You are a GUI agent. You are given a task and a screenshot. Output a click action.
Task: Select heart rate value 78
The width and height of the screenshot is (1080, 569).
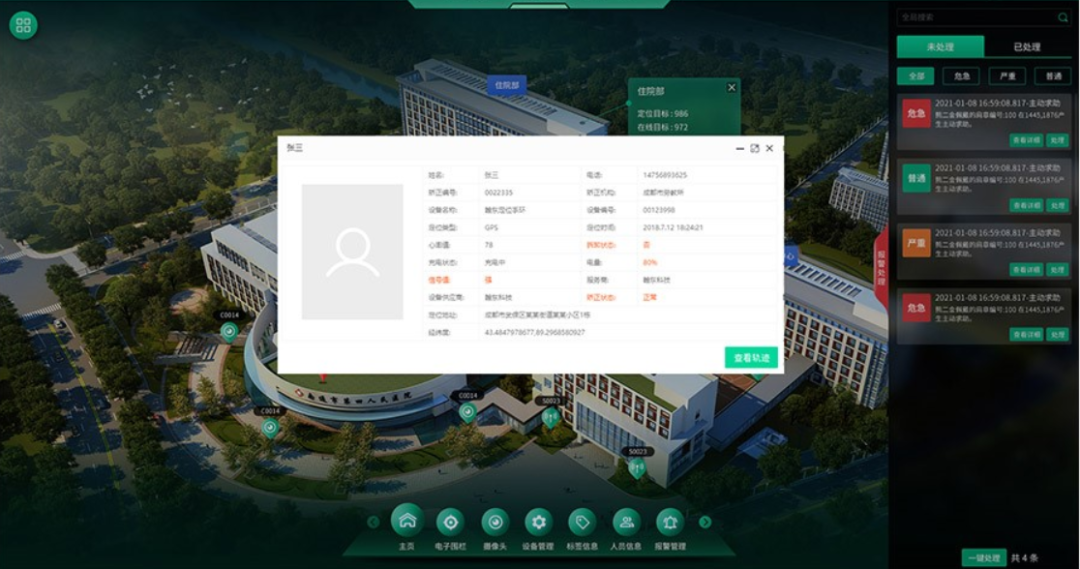(488, 245)
